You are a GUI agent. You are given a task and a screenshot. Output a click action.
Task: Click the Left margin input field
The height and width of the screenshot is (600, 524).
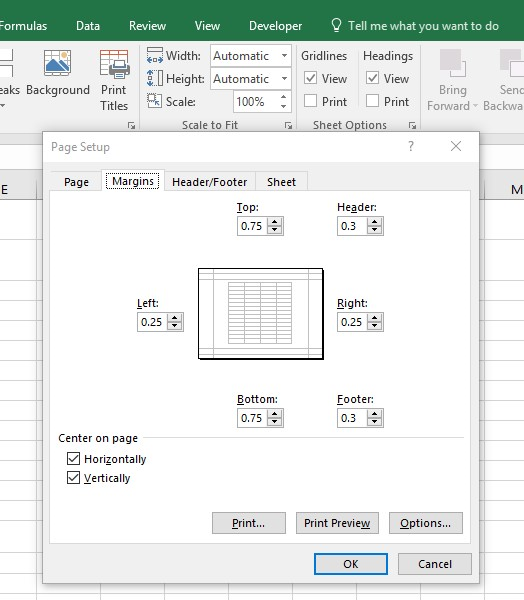[x=153, y=322]
